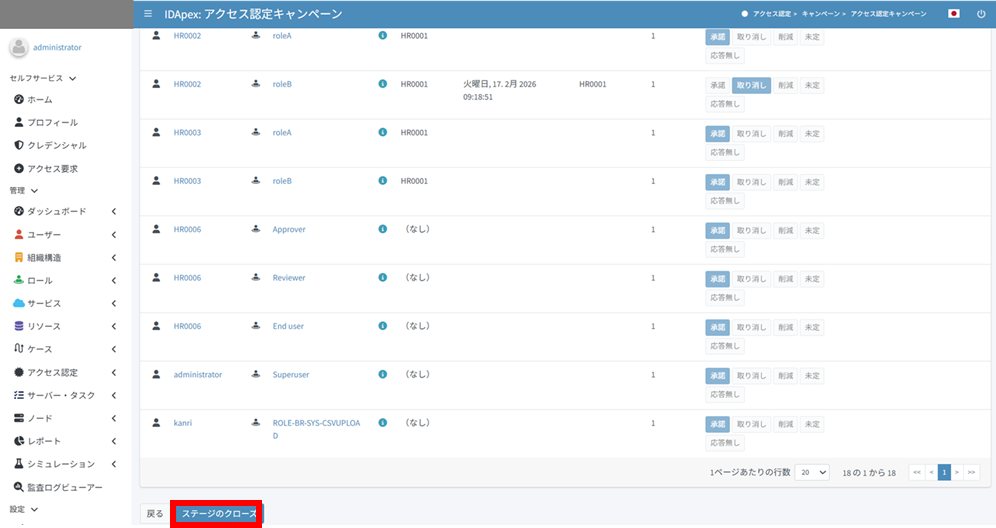The width and height of the screenshot is (996, 528).
Task: Click the サービス cloud icon
Action: (x=19, y=303)
